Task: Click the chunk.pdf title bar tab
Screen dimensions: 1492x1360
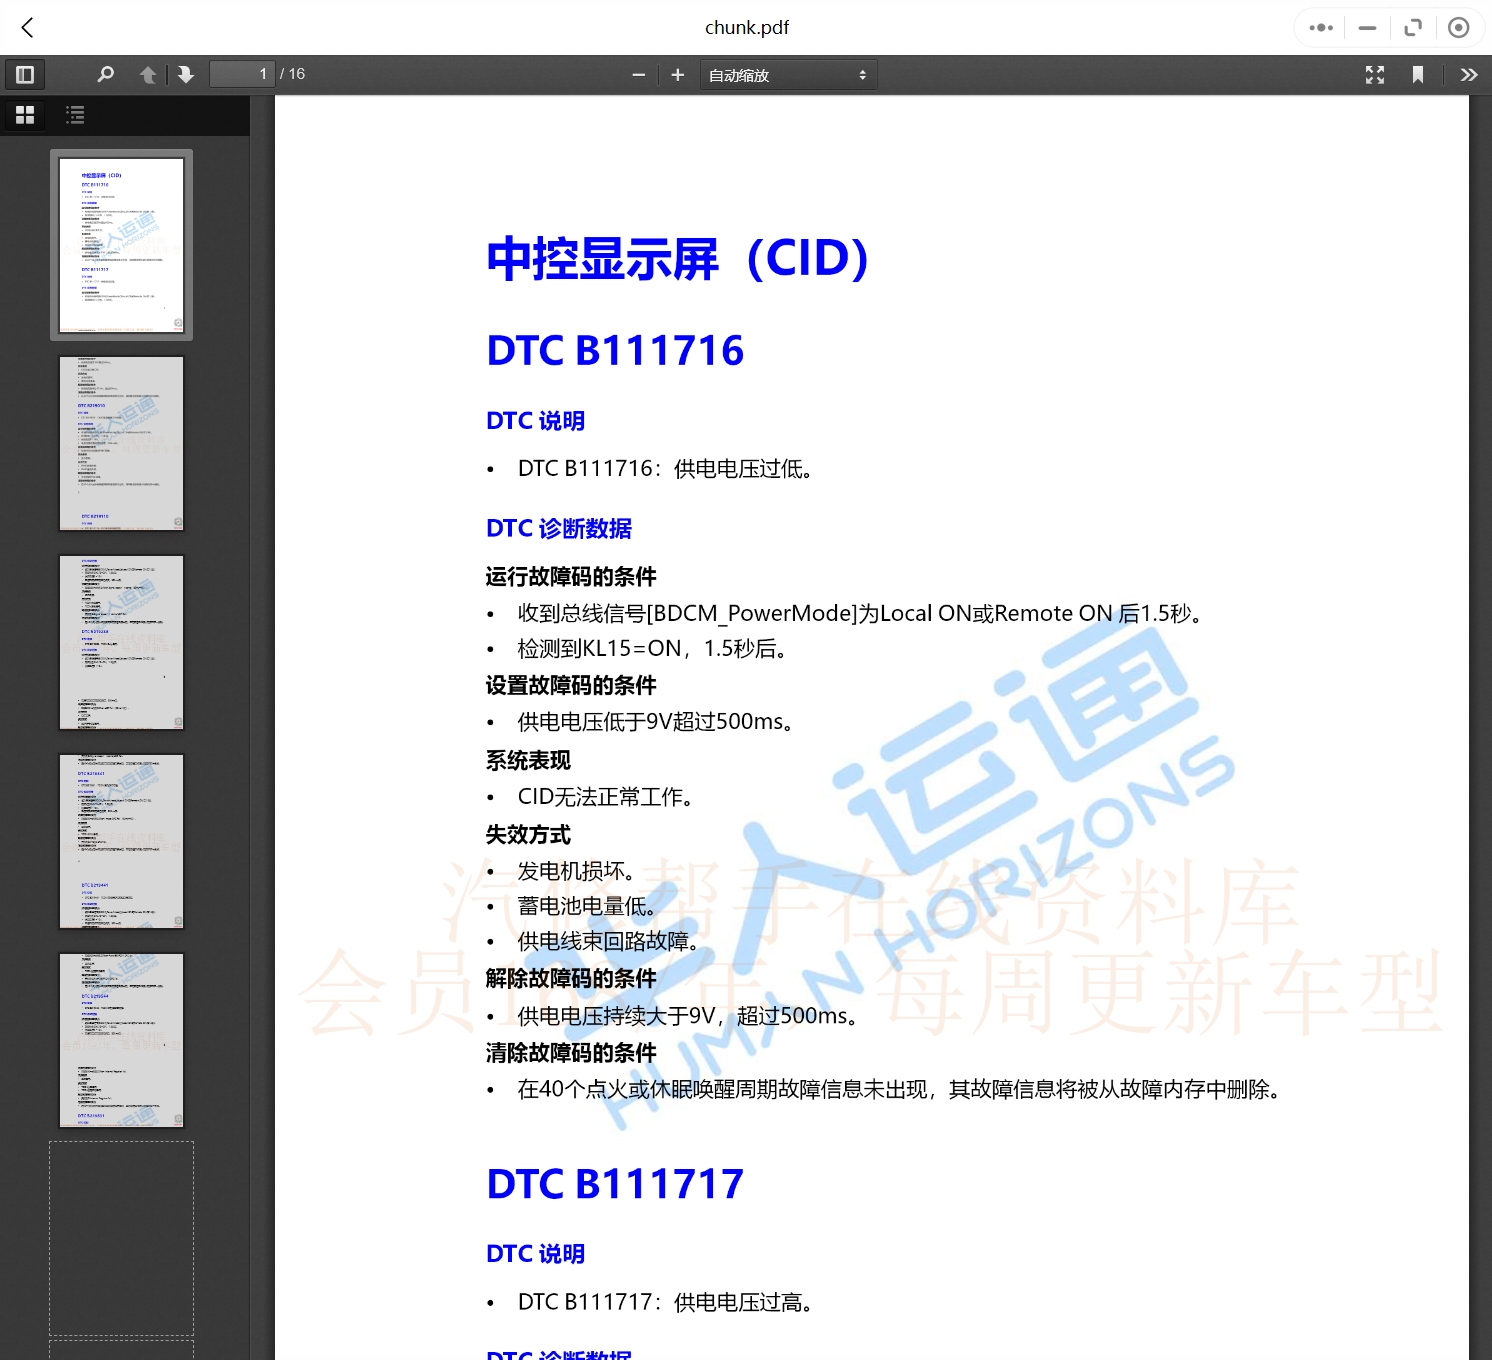Action: (746, 27)
